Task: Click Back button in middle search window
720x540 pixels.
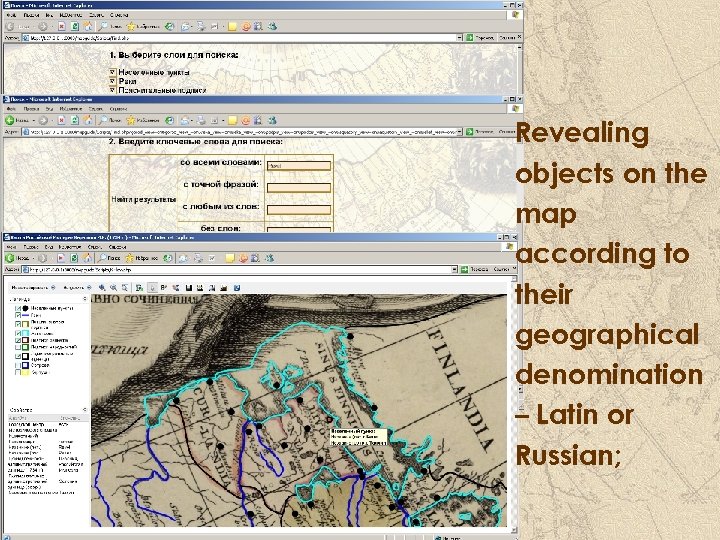Action: pos(17,120)
